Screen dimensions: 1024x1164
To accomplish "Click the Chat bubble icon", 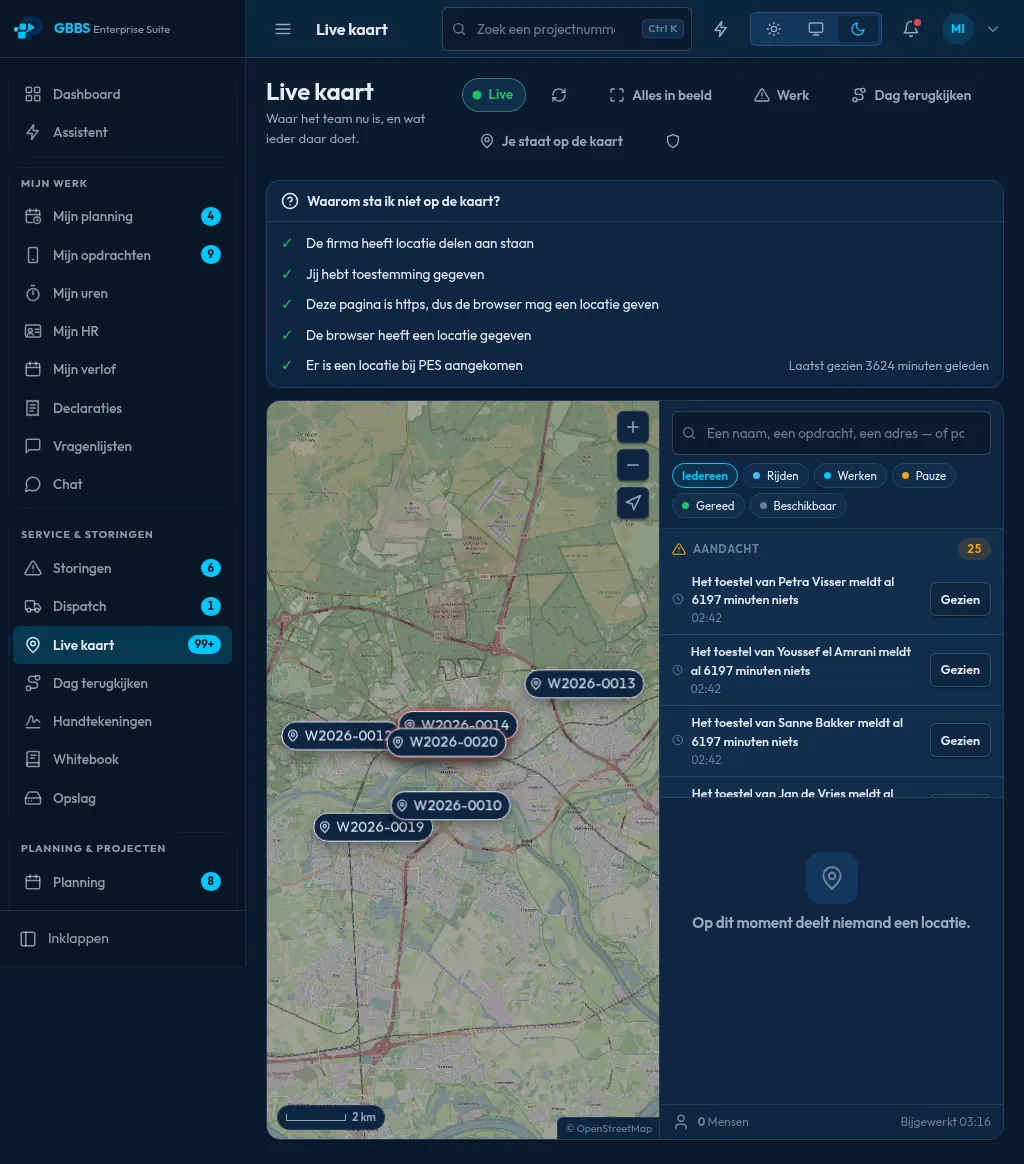I will click(33, 484).
